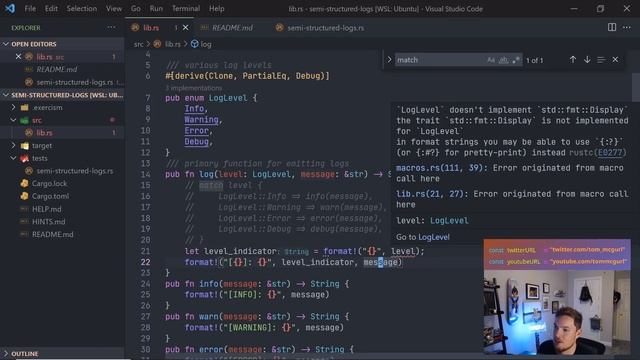Close the lib.rs editor tab
The image size is (640, 360).
185,28
